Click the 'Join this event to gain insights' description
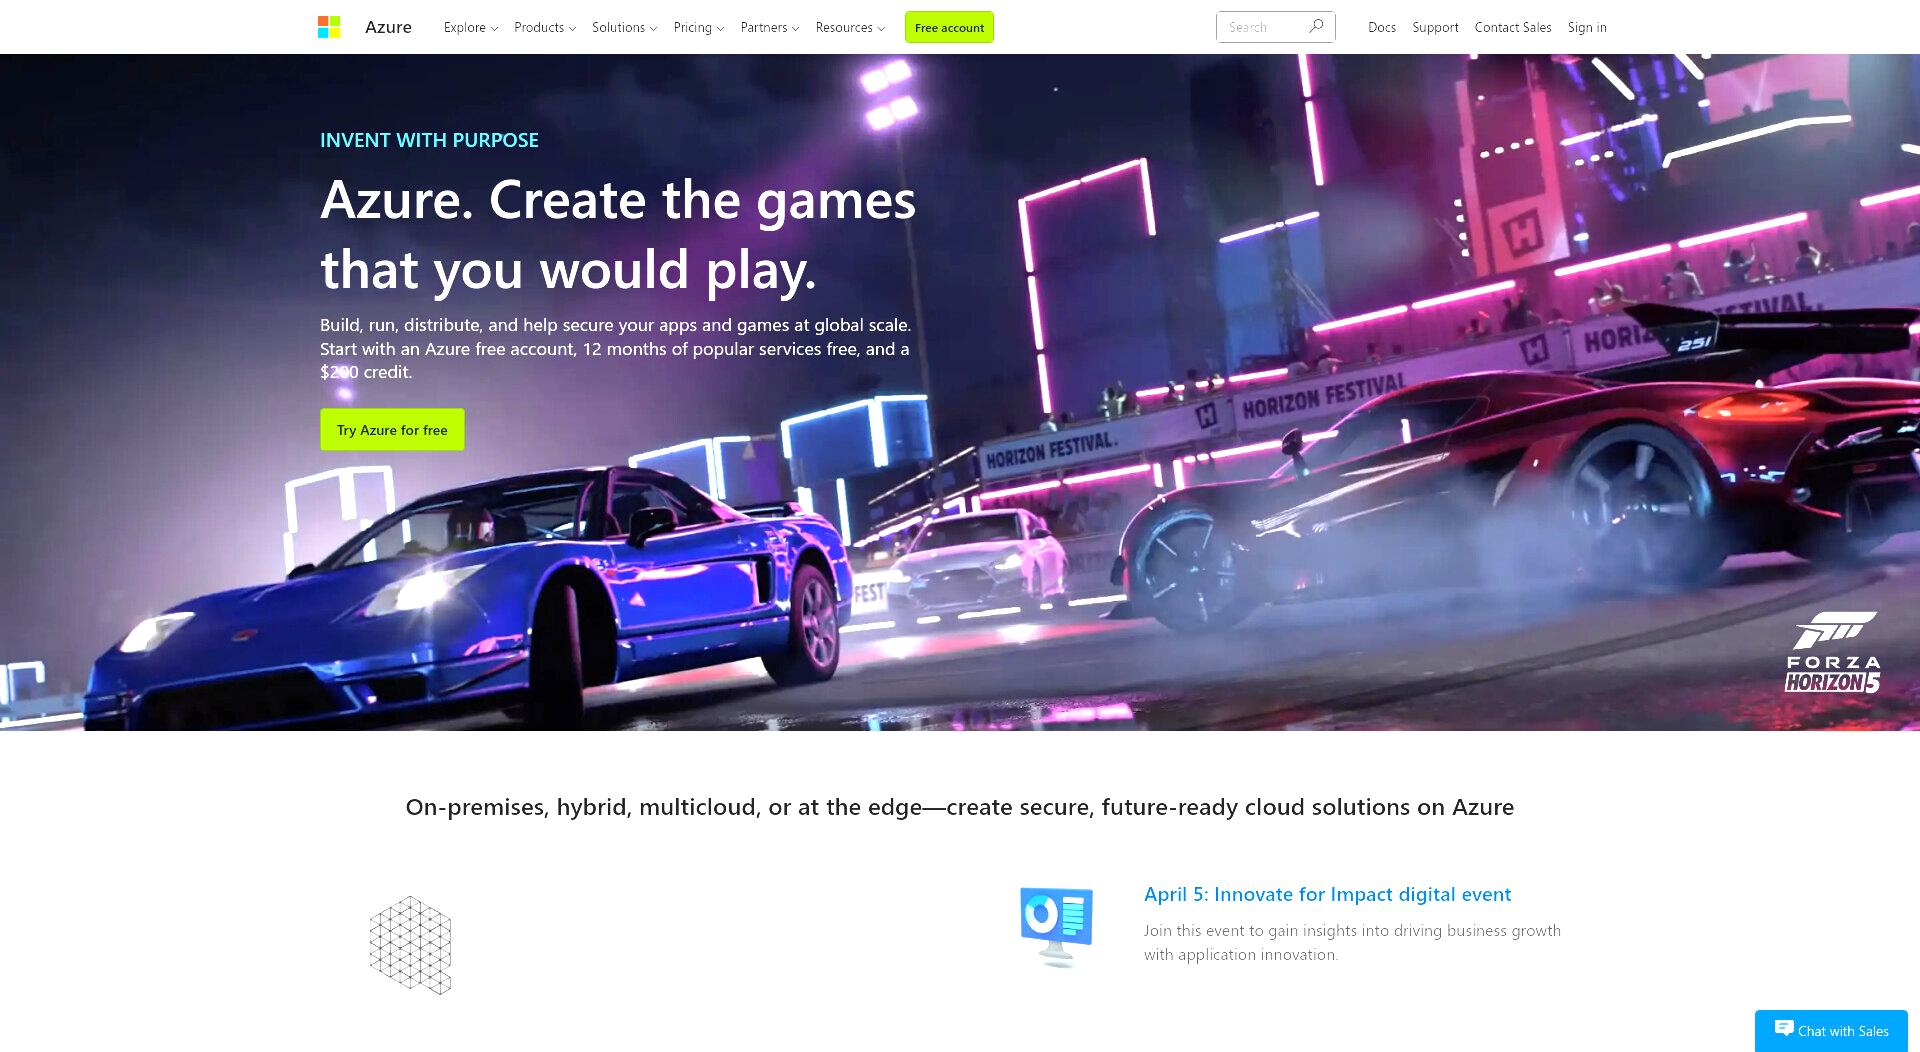1920x1052 pixels. (x=1352, y=942)
